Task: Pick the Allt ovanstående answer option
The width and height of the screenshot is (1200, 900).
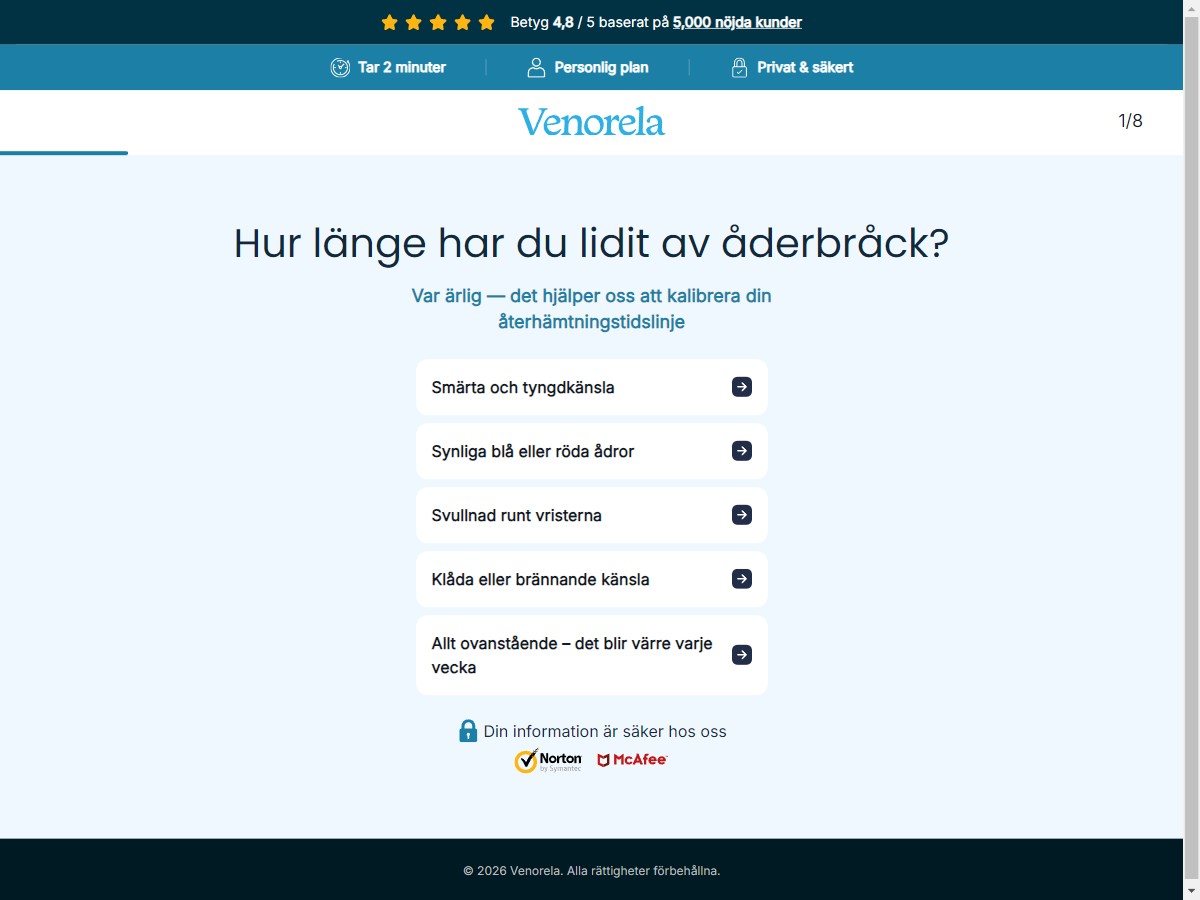Action: 592,655
